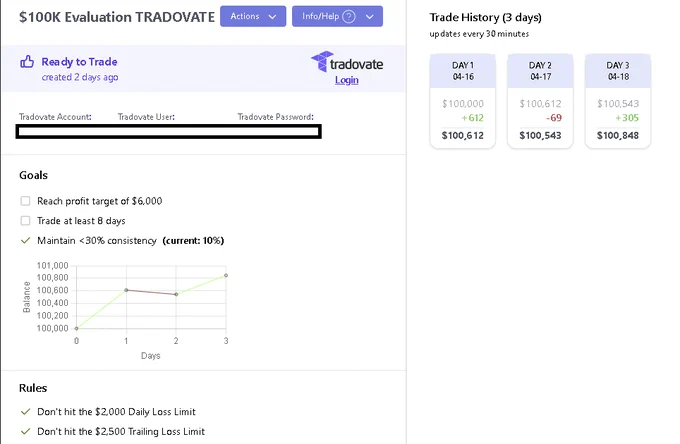The height and width of the screenshot is (444, 680).
Task: Click the balance chart point at day 1
Action: (126, 290)
